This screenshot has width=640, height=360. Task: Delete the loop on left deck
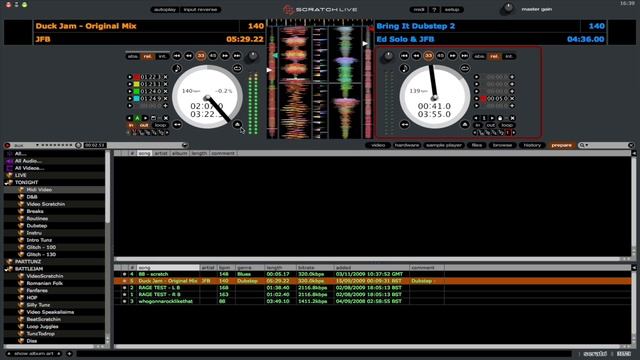tap(166, 118)
